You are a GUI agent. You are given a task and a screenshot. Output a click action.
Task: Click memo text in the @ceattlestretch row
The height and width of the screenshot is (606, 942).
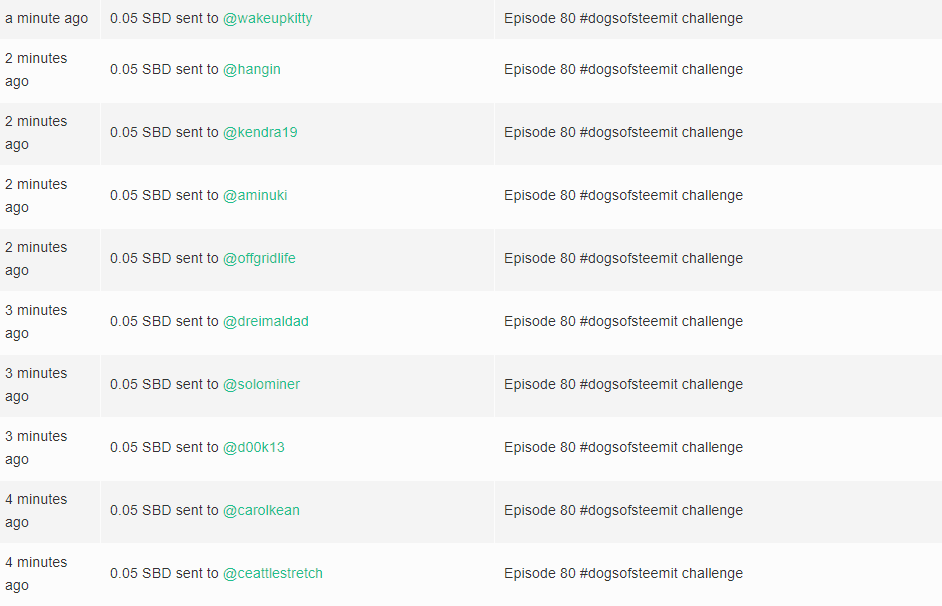click(x=624, y=574)
